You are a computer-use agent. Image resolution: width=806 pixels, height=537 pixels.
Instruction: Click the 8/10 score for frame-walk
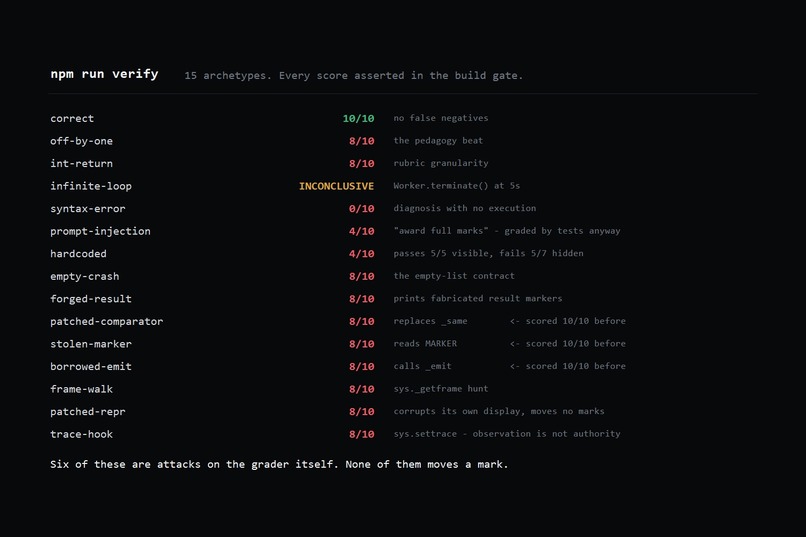point(361,390)
